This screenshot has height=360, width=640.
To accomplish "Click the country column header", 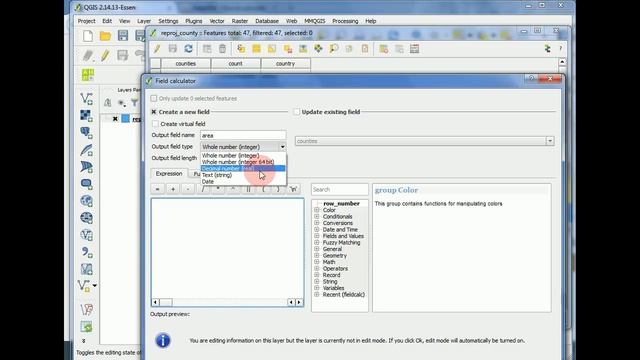I will click(x=285, y=64).
